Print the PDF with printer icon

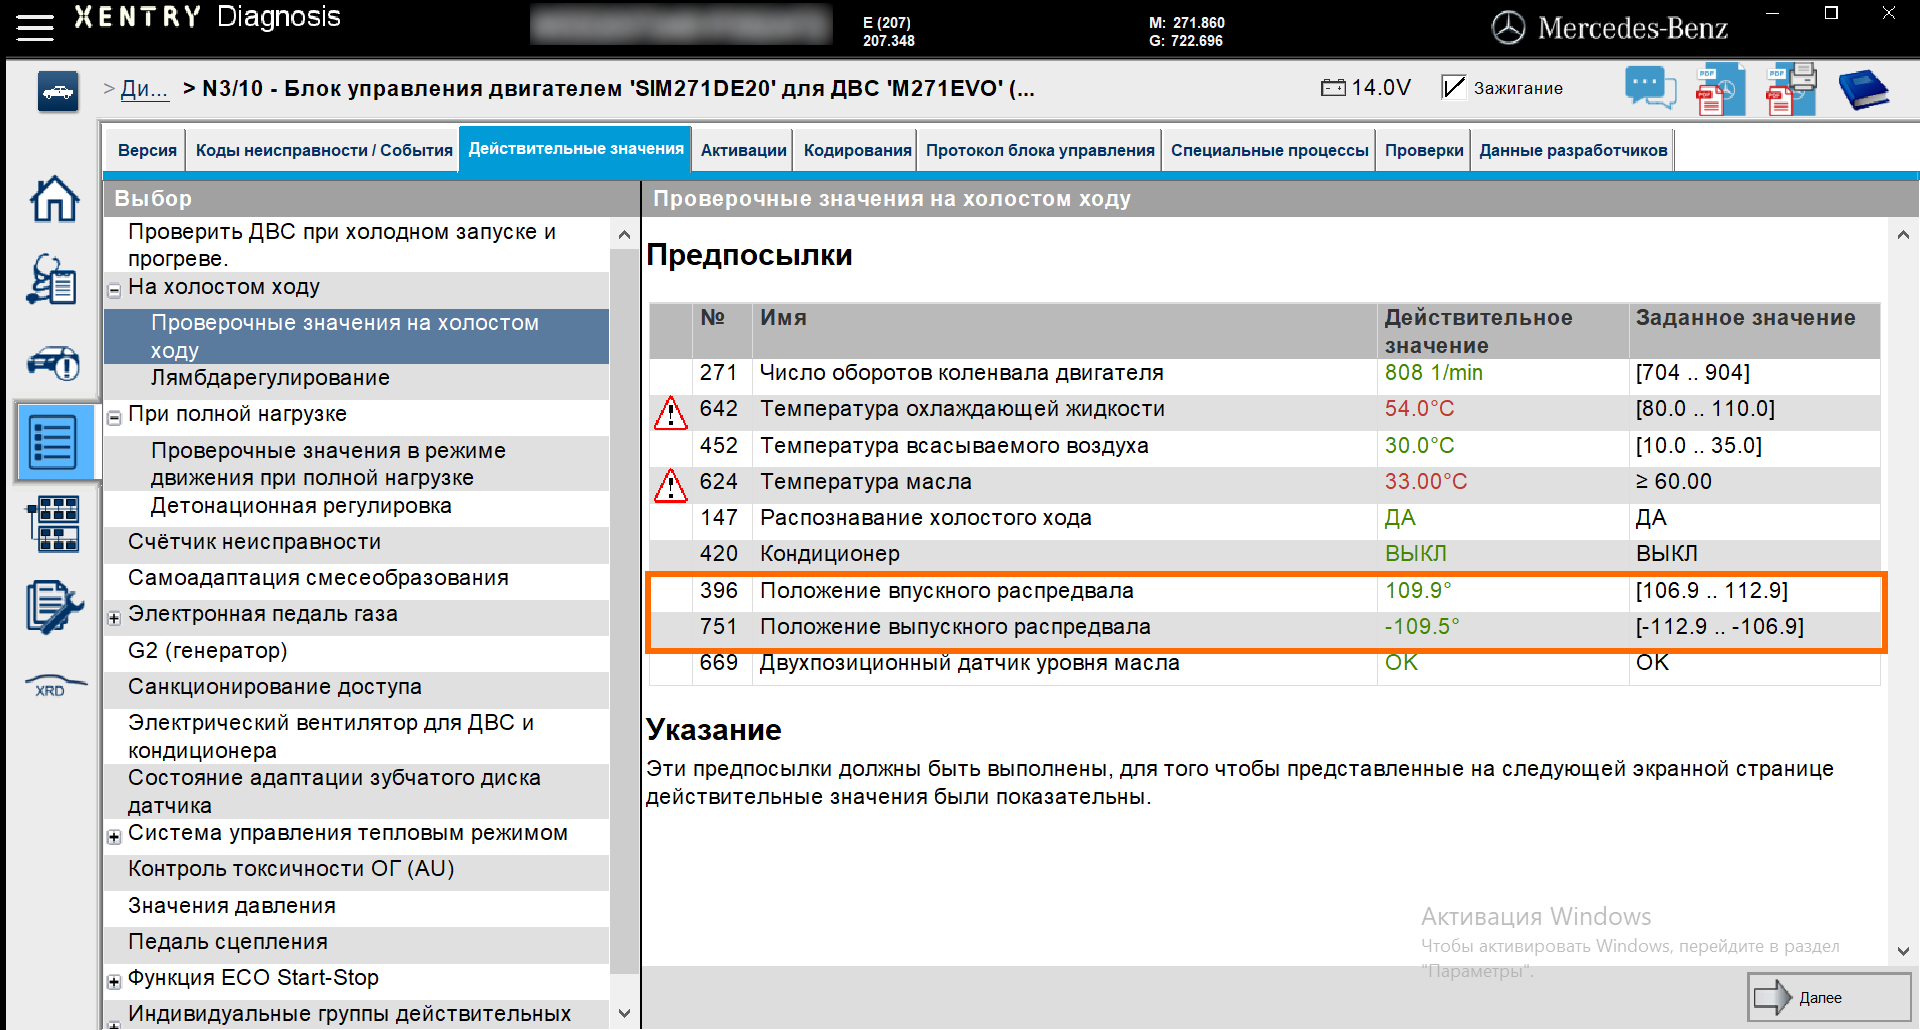coord(1790,89)
